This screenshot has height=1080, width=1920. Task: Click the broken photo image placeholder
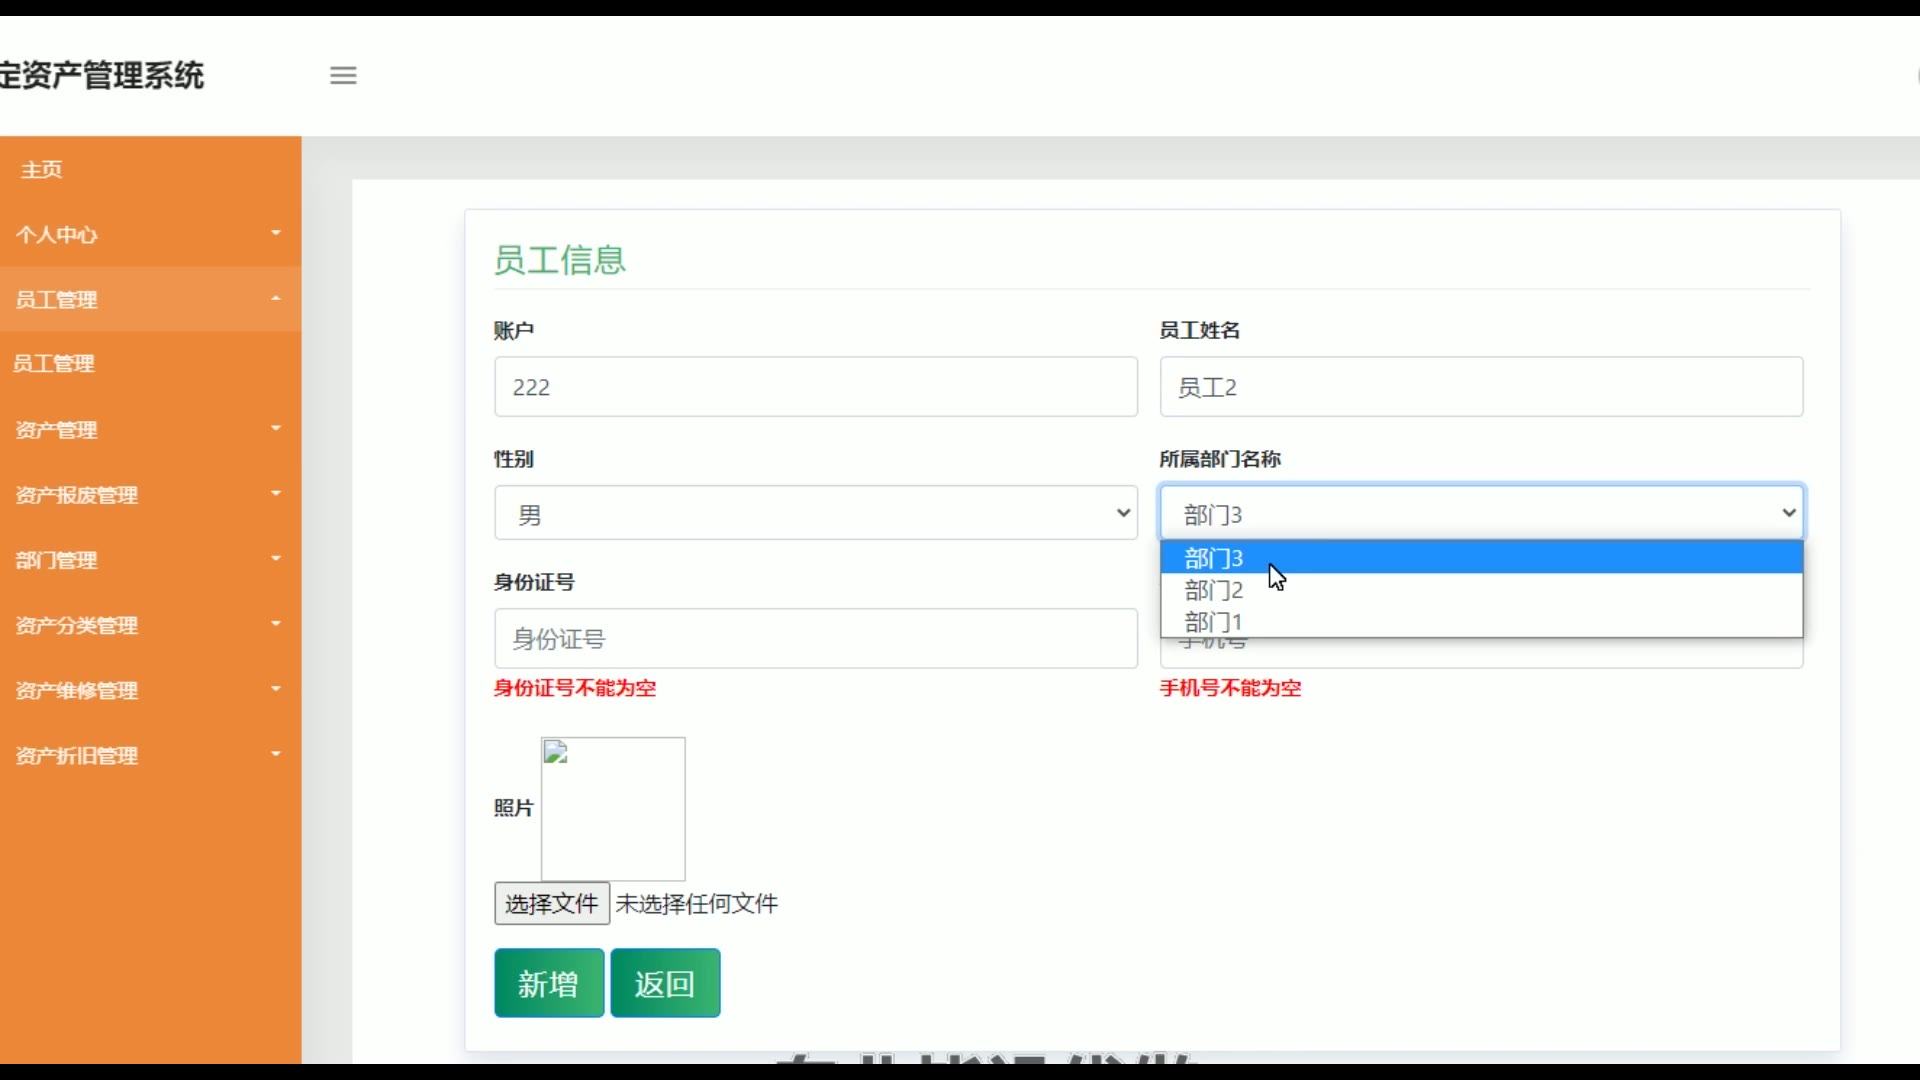tap(612, 808)
